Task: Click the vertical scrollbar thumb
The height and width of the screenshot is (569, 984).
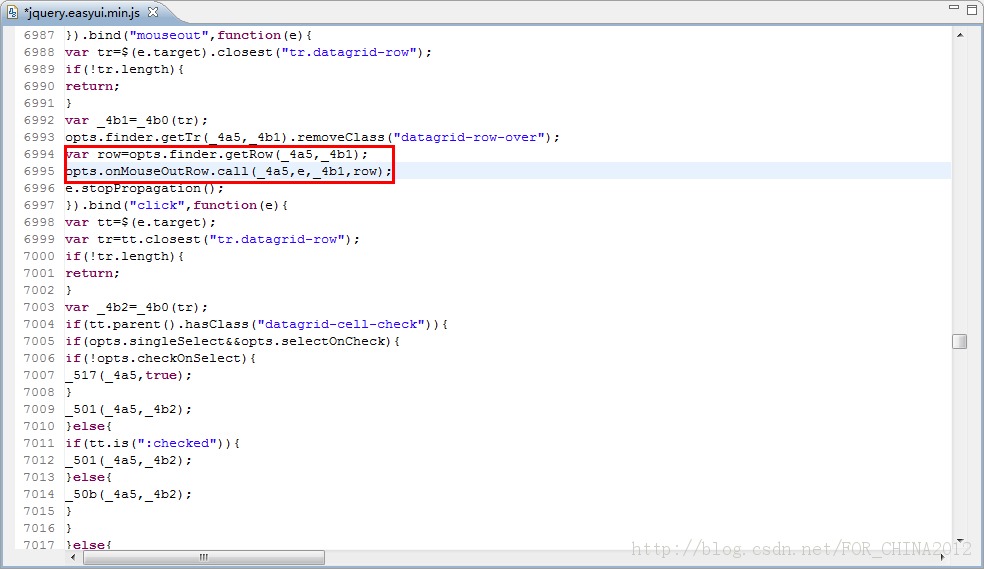Action: (960, 341)
